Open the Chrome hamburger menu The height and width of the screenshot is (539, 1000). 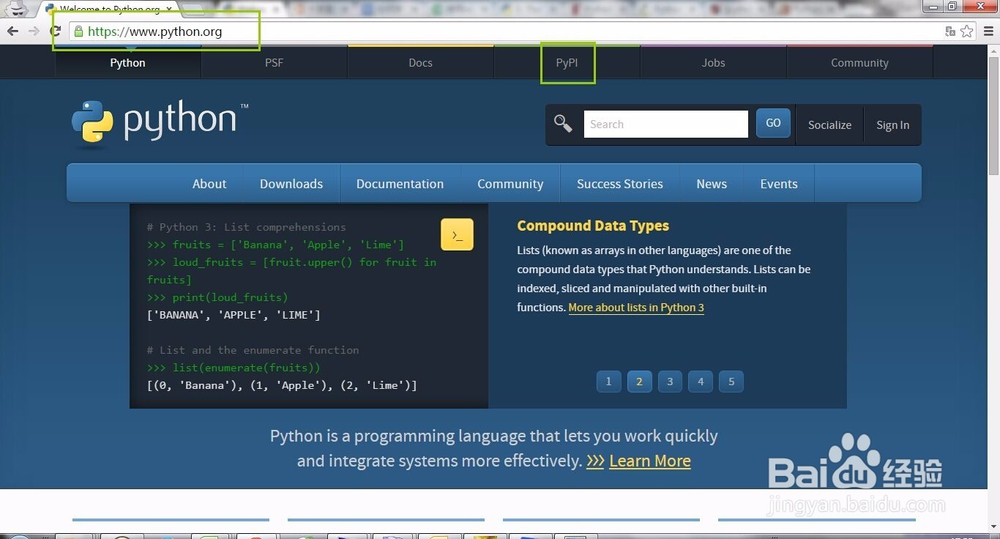pyautogui.click(x=988, y=31)
